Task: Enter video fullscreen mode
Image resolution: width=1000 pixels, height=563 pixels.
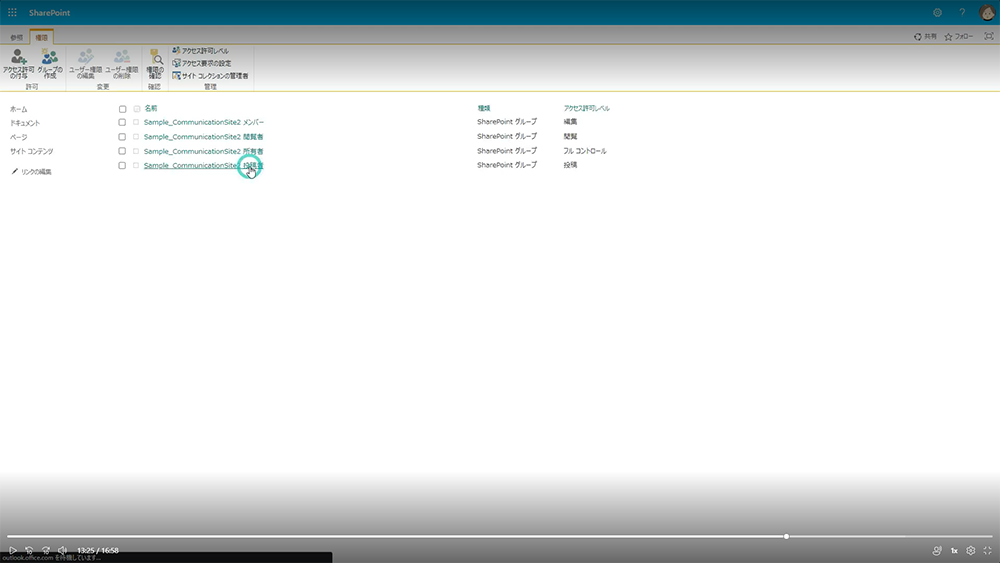Action: point(987,550)
